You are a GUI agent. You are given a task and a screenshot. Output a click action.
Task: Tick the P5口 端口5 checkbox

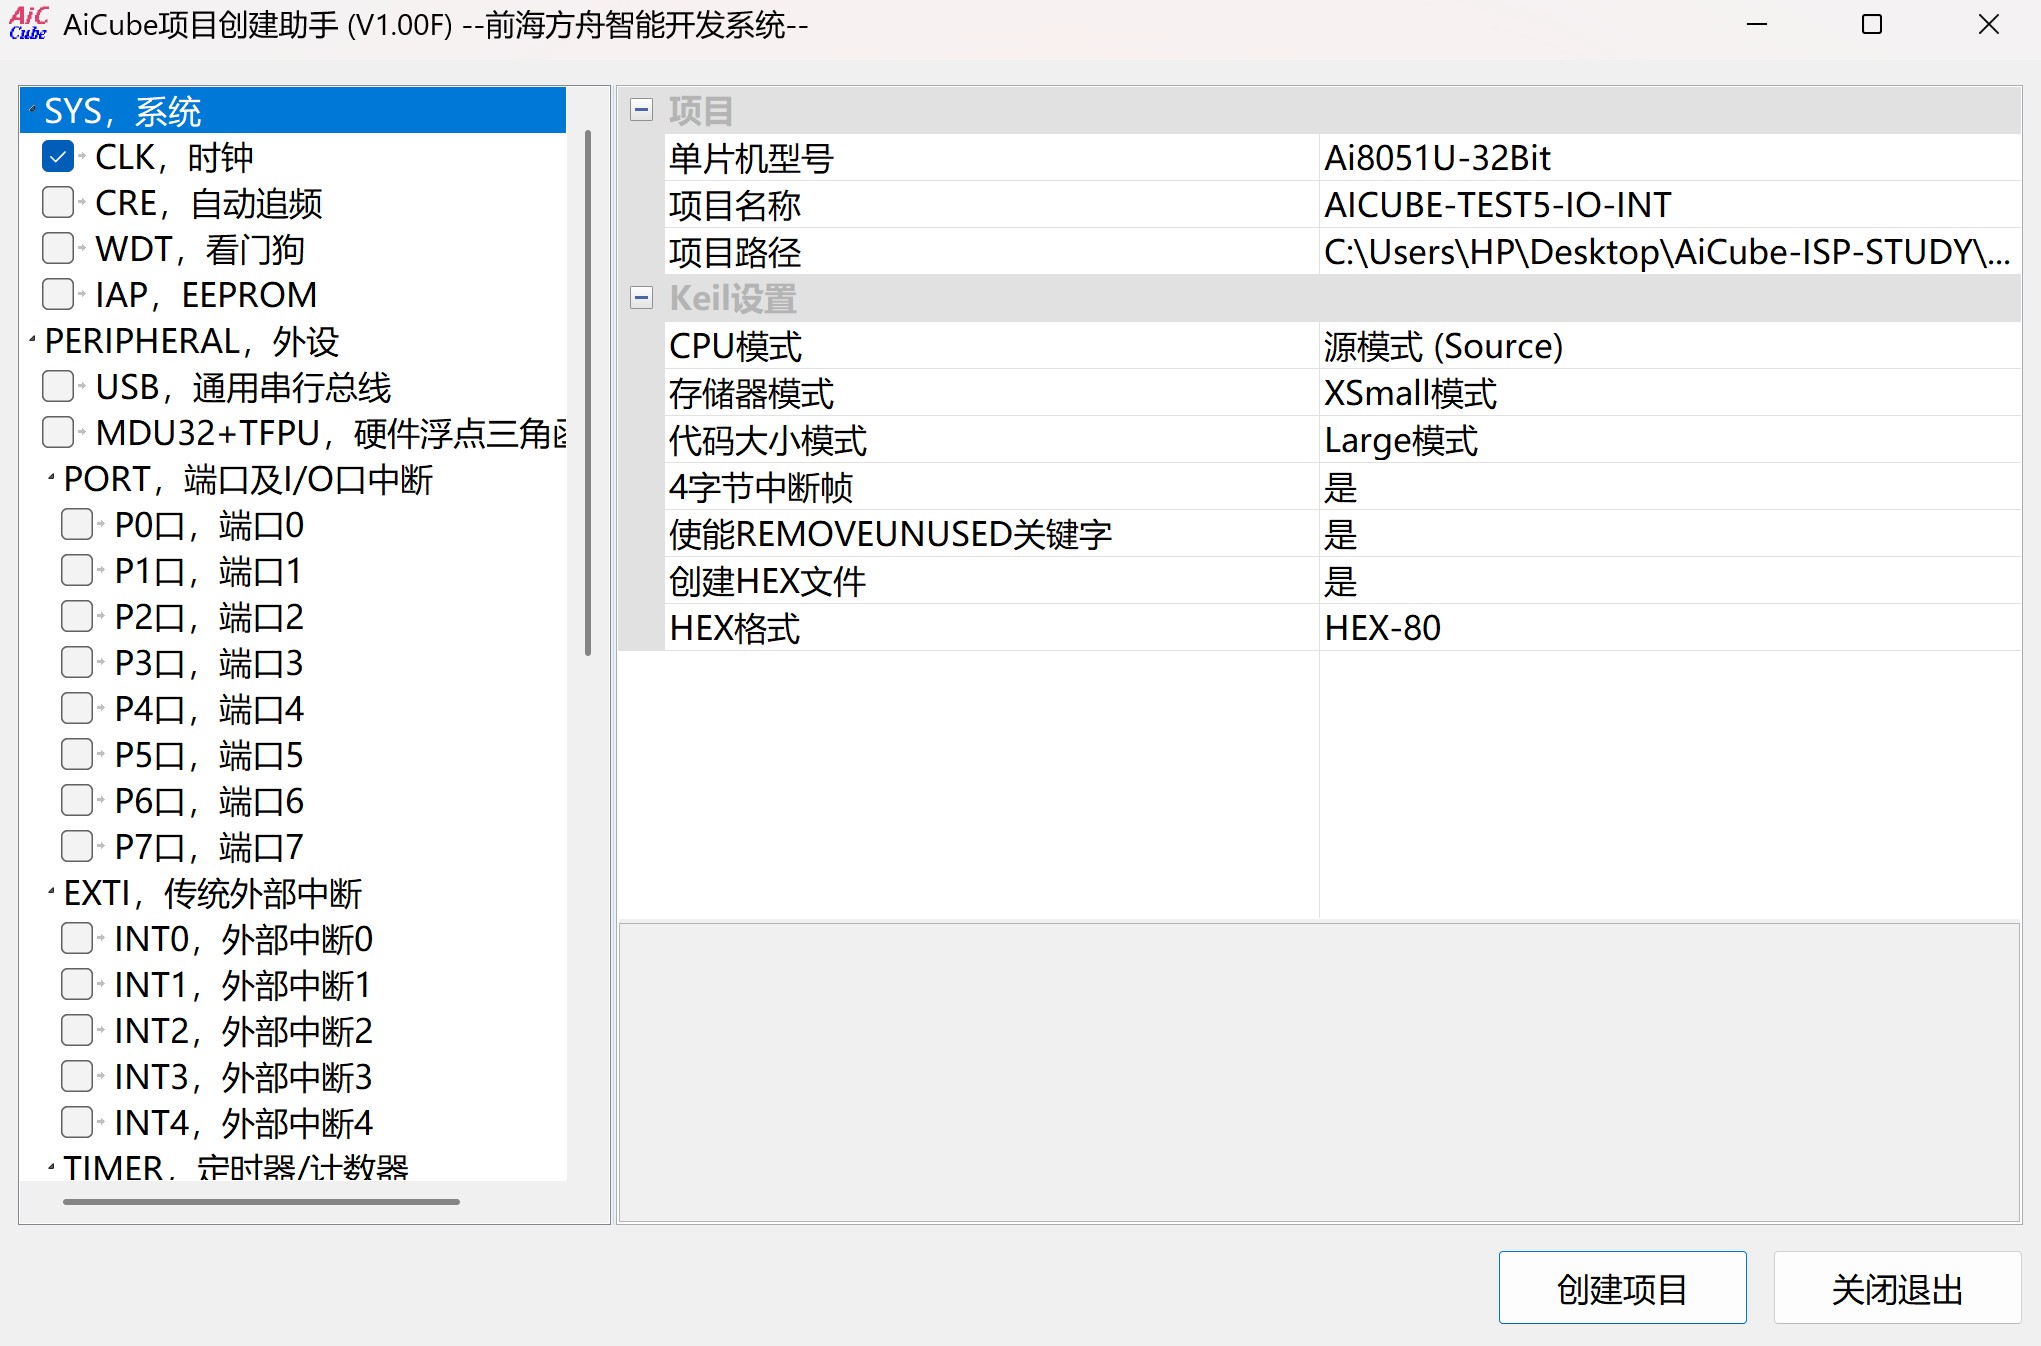(x=77, y=755)
